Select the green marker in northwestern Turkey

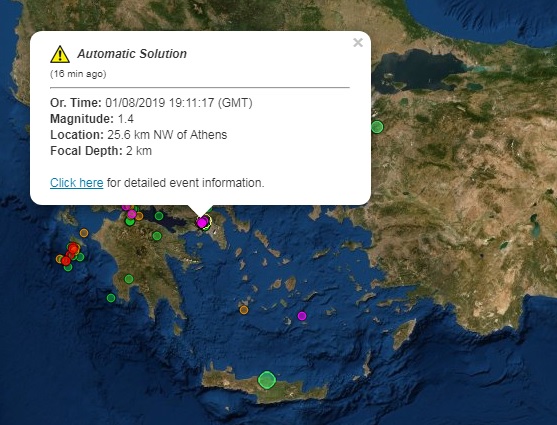tap(378, 127)
